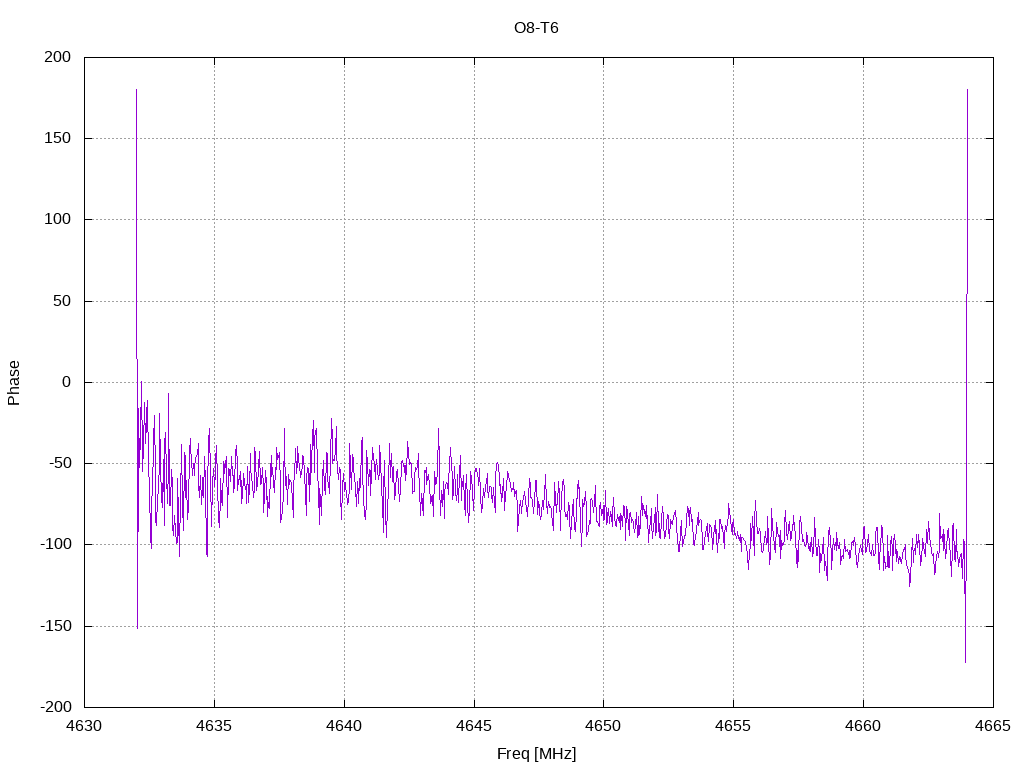Click x-axis tick label 4635
The height and width of the screenshot is (768, 1024).
[x=214, y=726]
